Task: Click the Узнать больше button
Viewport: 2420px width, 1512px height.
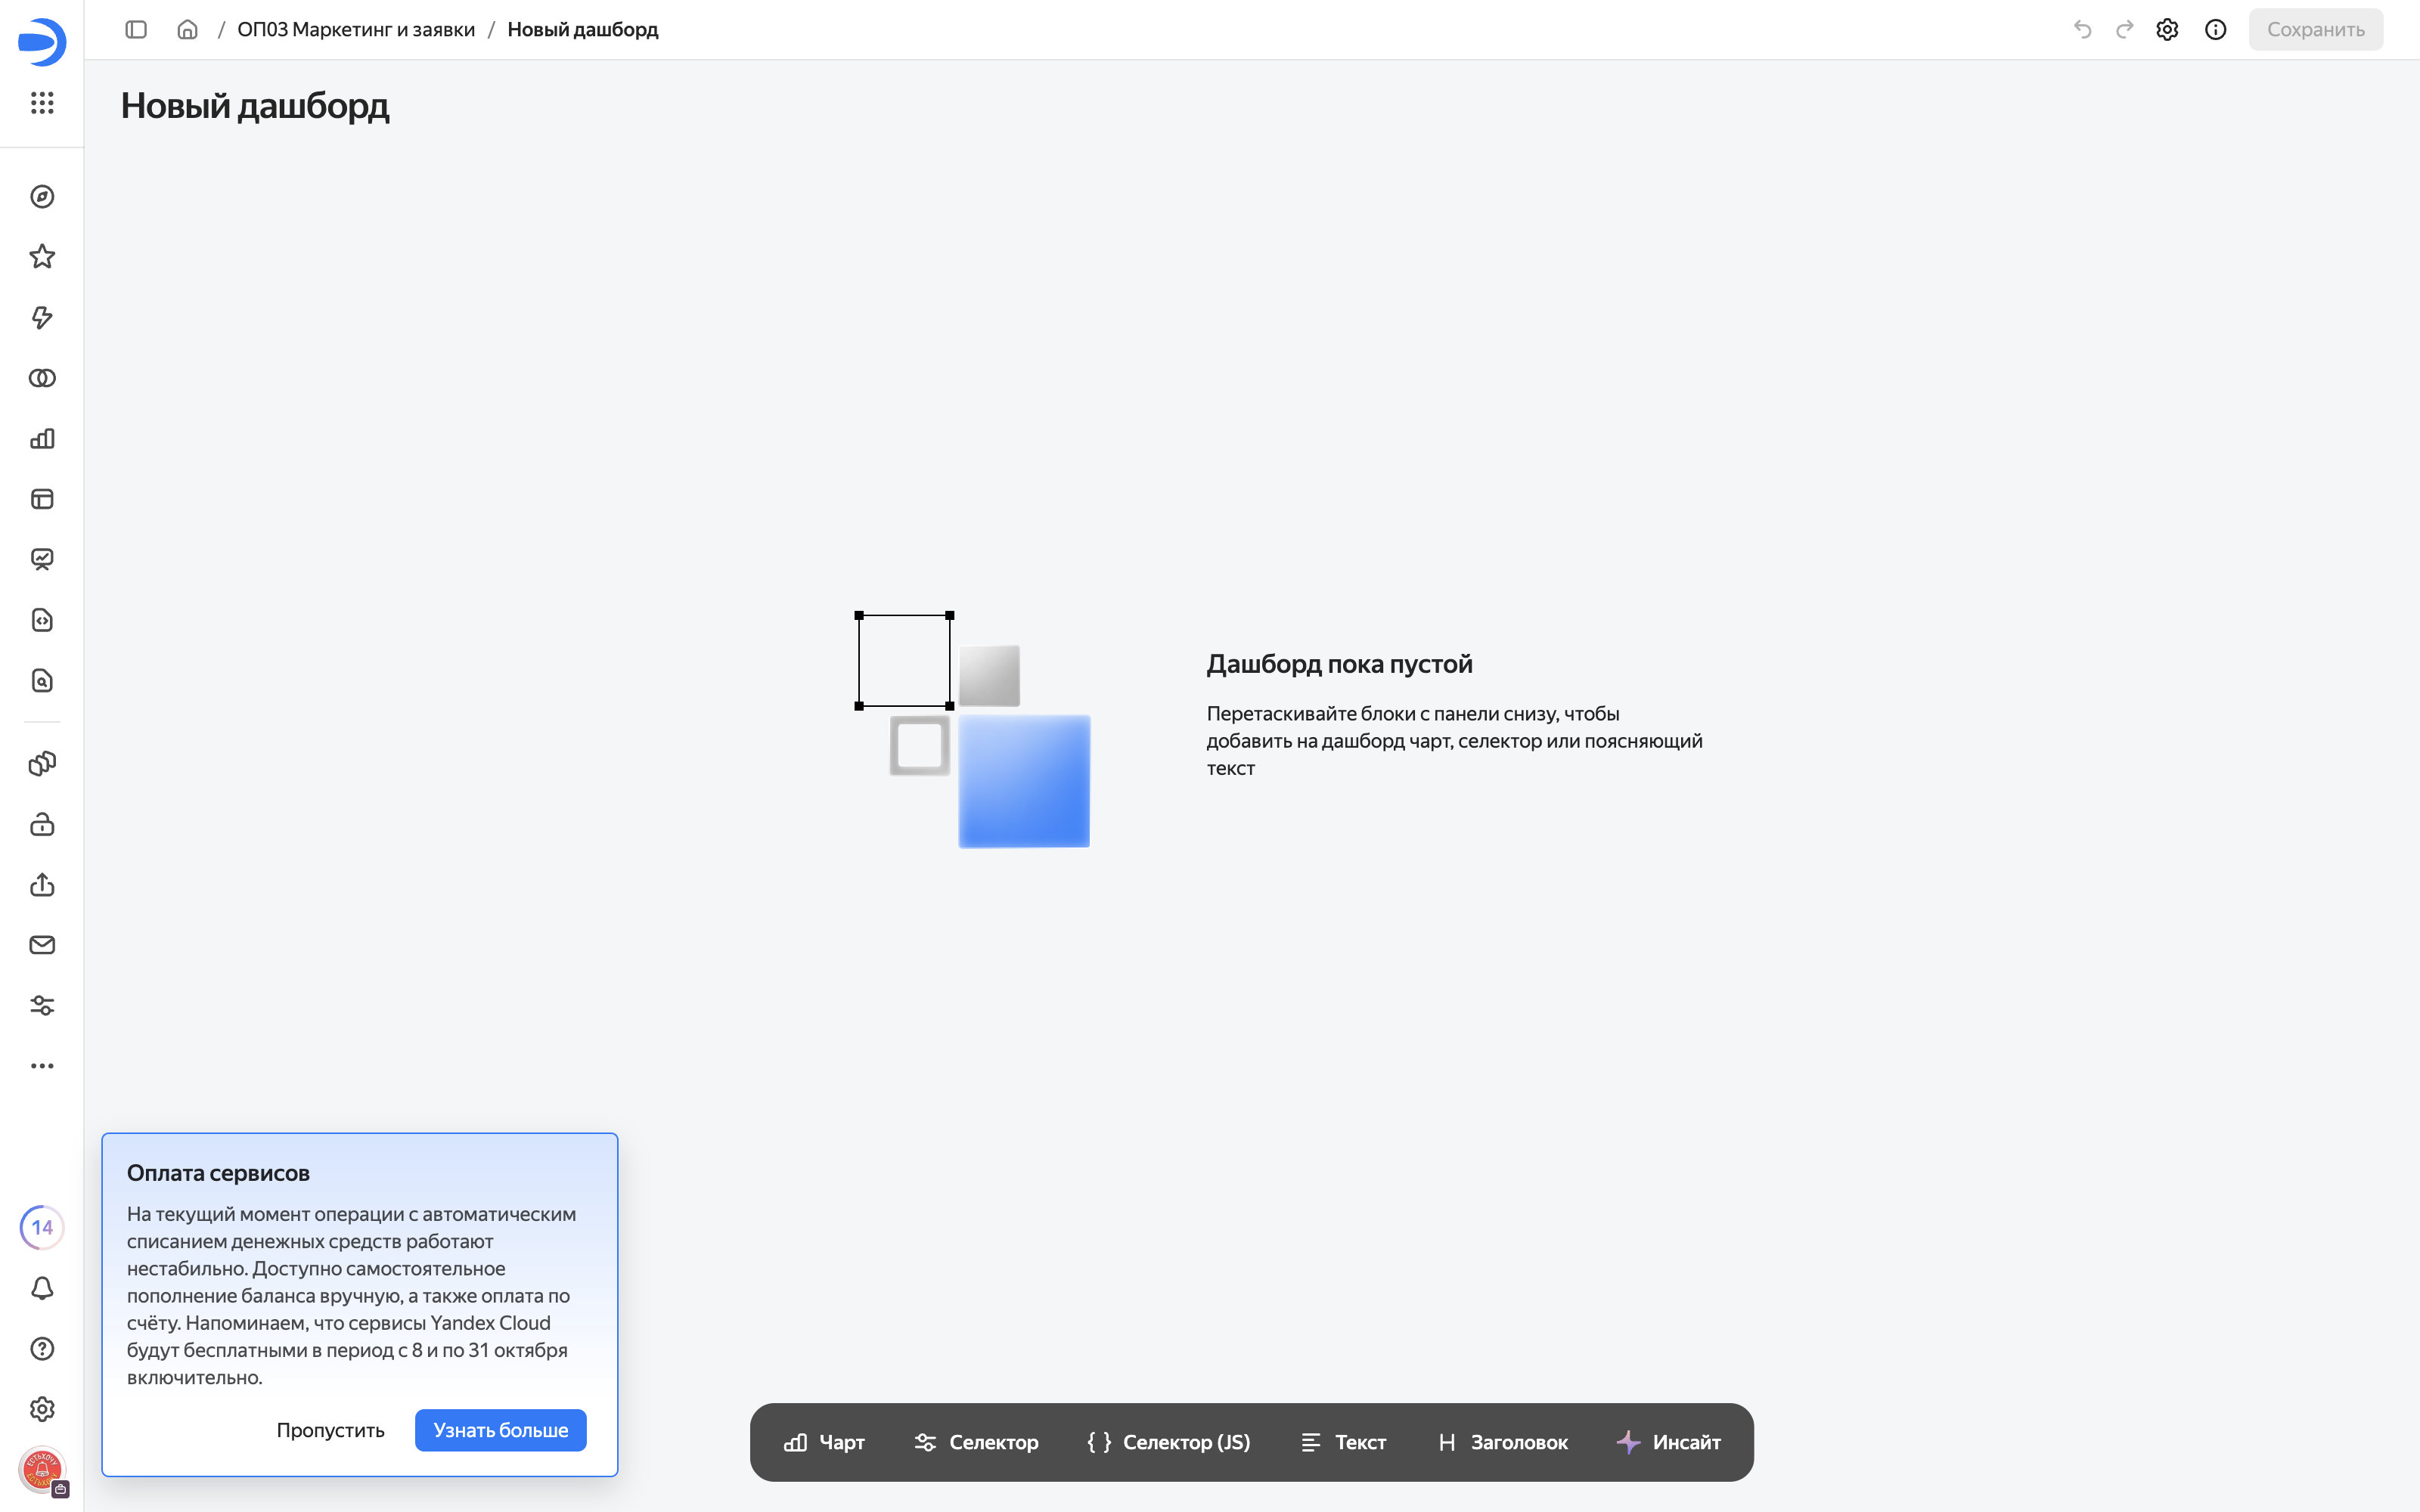Action: pyautogui.click(x=501, y=1430)
